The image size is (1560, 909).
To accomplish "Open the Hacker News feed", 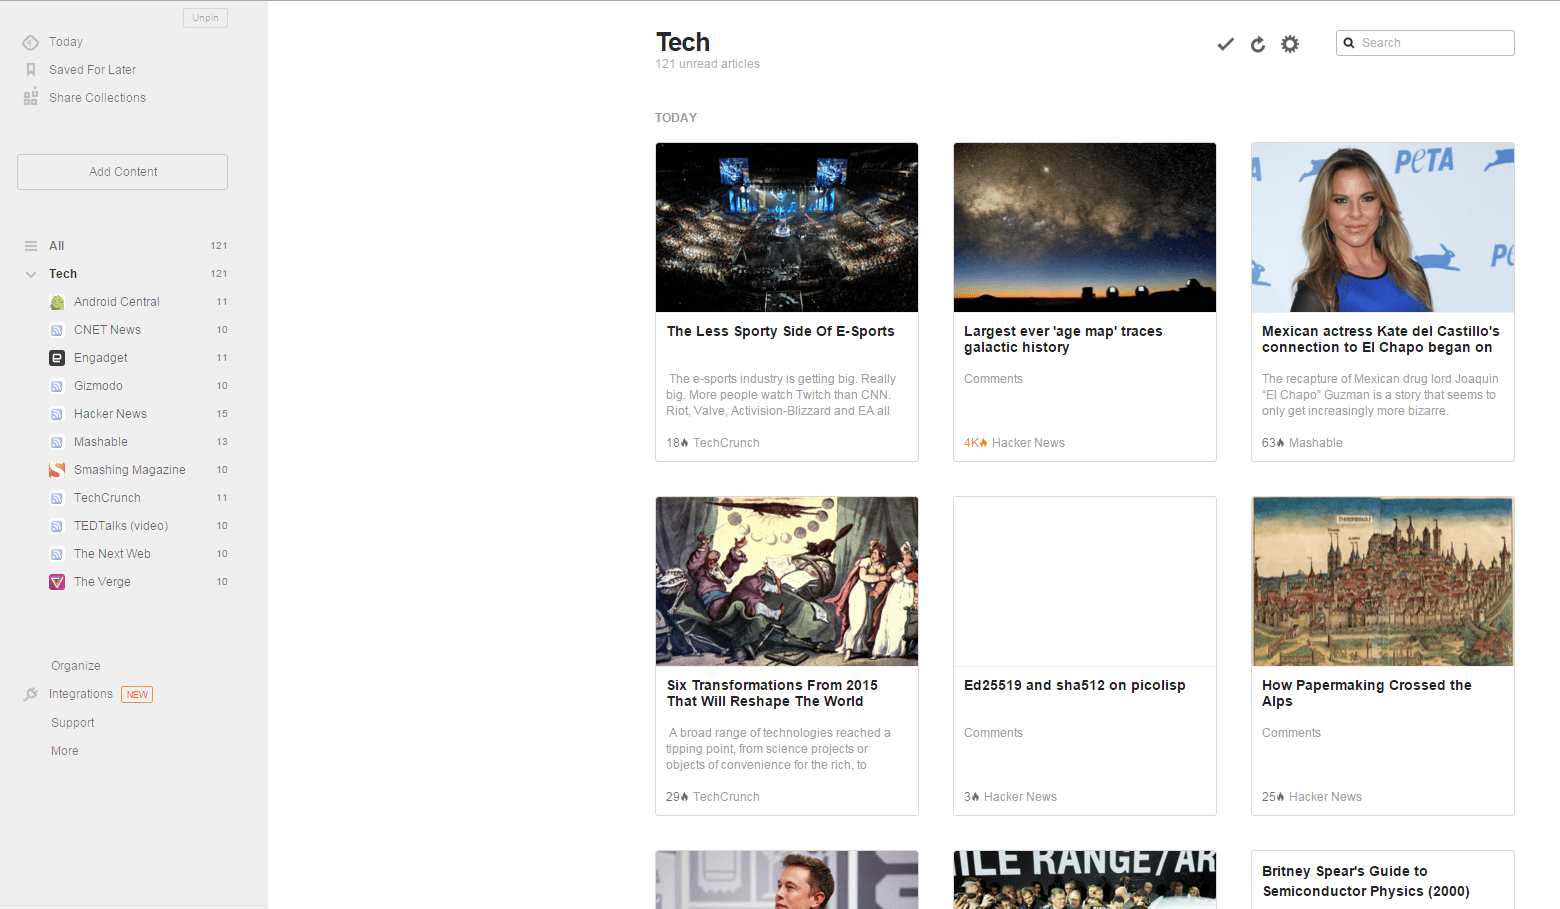I will click(110, 414).
